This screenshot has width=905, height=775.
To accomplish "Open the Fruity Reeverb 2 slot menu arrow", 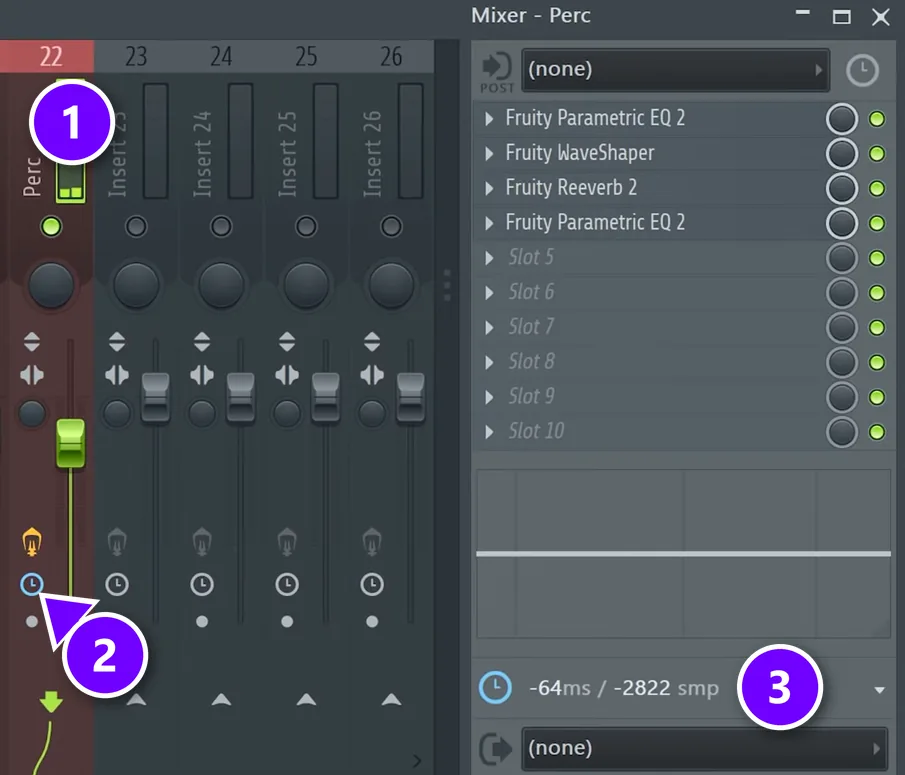I will click(x=489, y=188).
